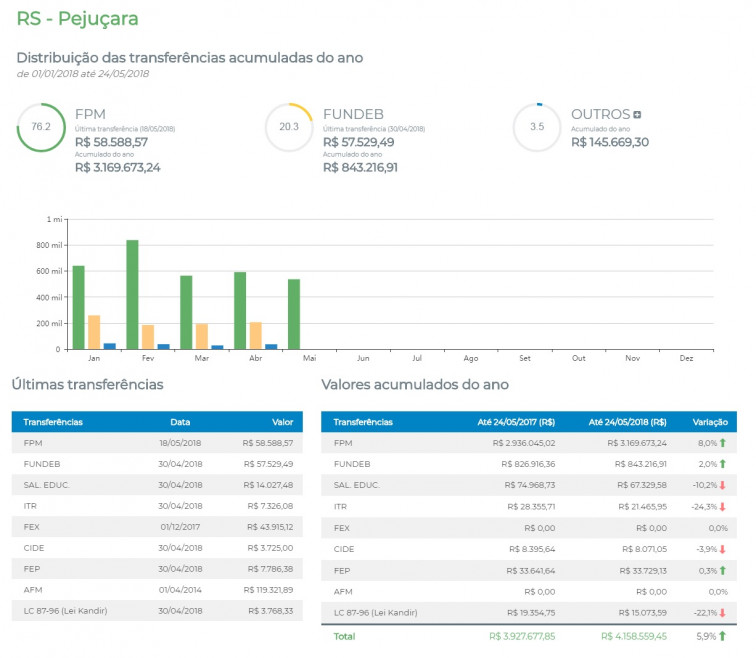The image size is (756, 658).
Task: Expand the OUTROS plus icon
Action: click(x=638, y=115)
